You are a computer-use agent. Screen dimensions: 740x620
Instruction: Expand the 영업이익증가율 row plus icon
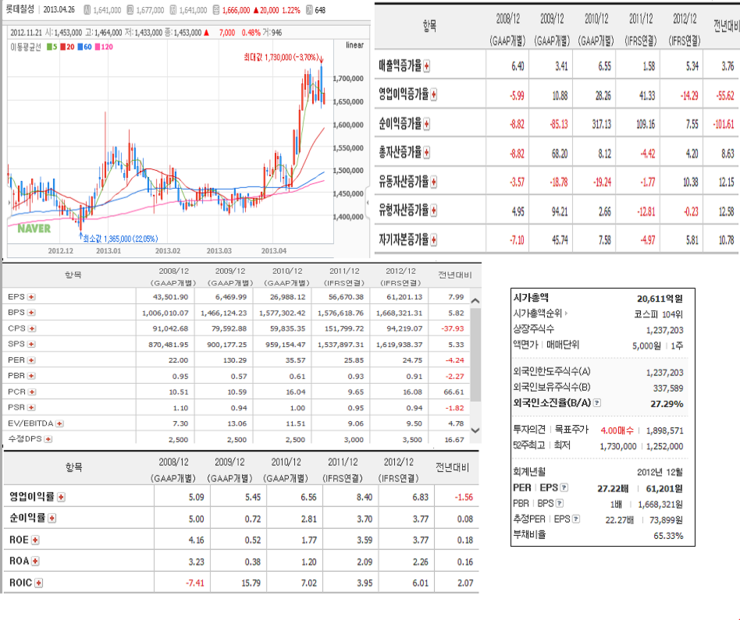click(x=434, y=95)
